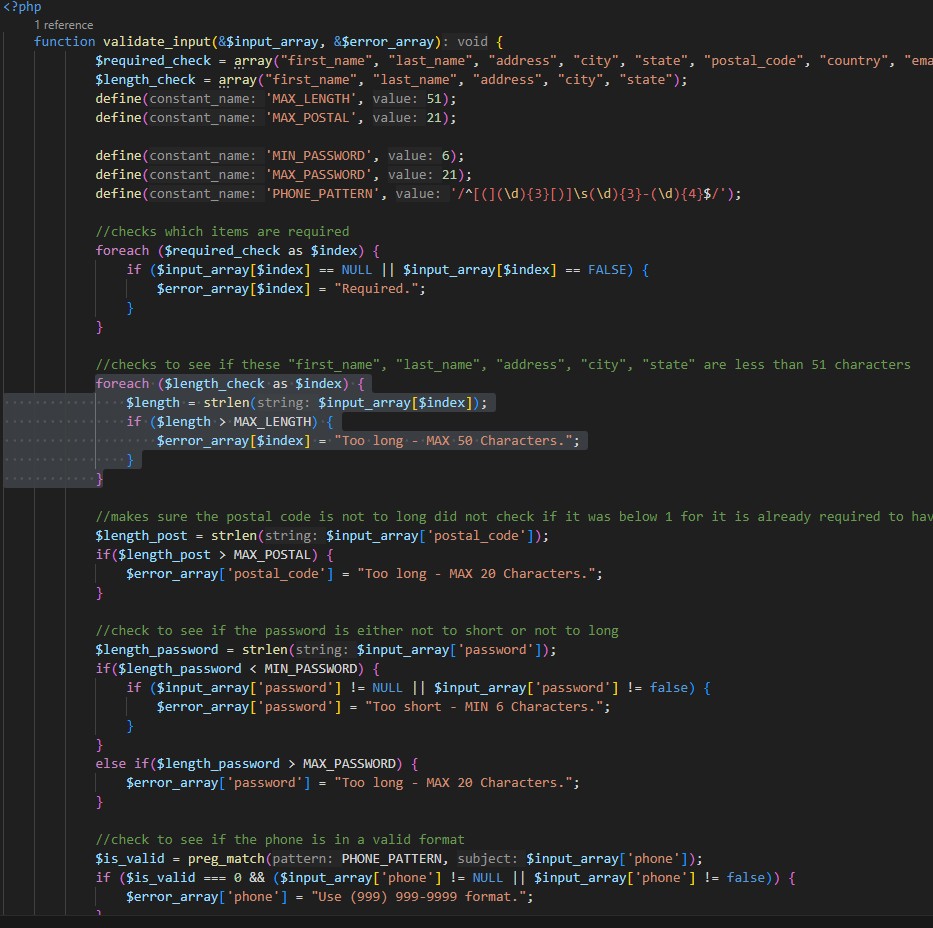Click the uppercase FALSE keyword

click(607, 269)
